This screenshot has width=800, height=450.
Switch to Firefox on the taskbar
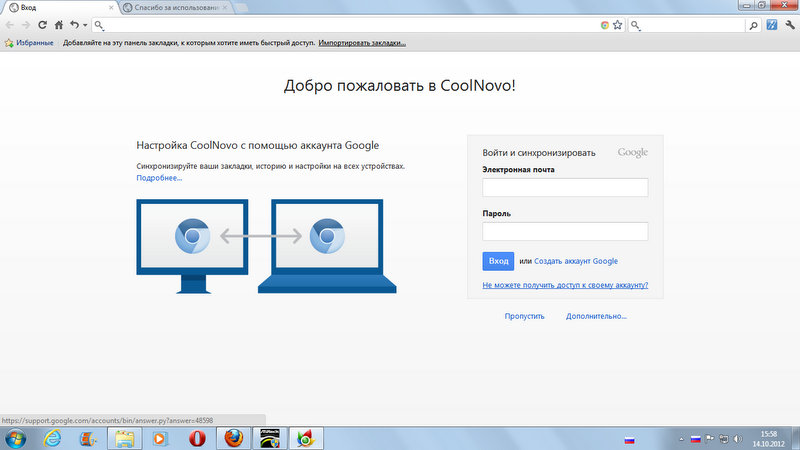point(234,438)
